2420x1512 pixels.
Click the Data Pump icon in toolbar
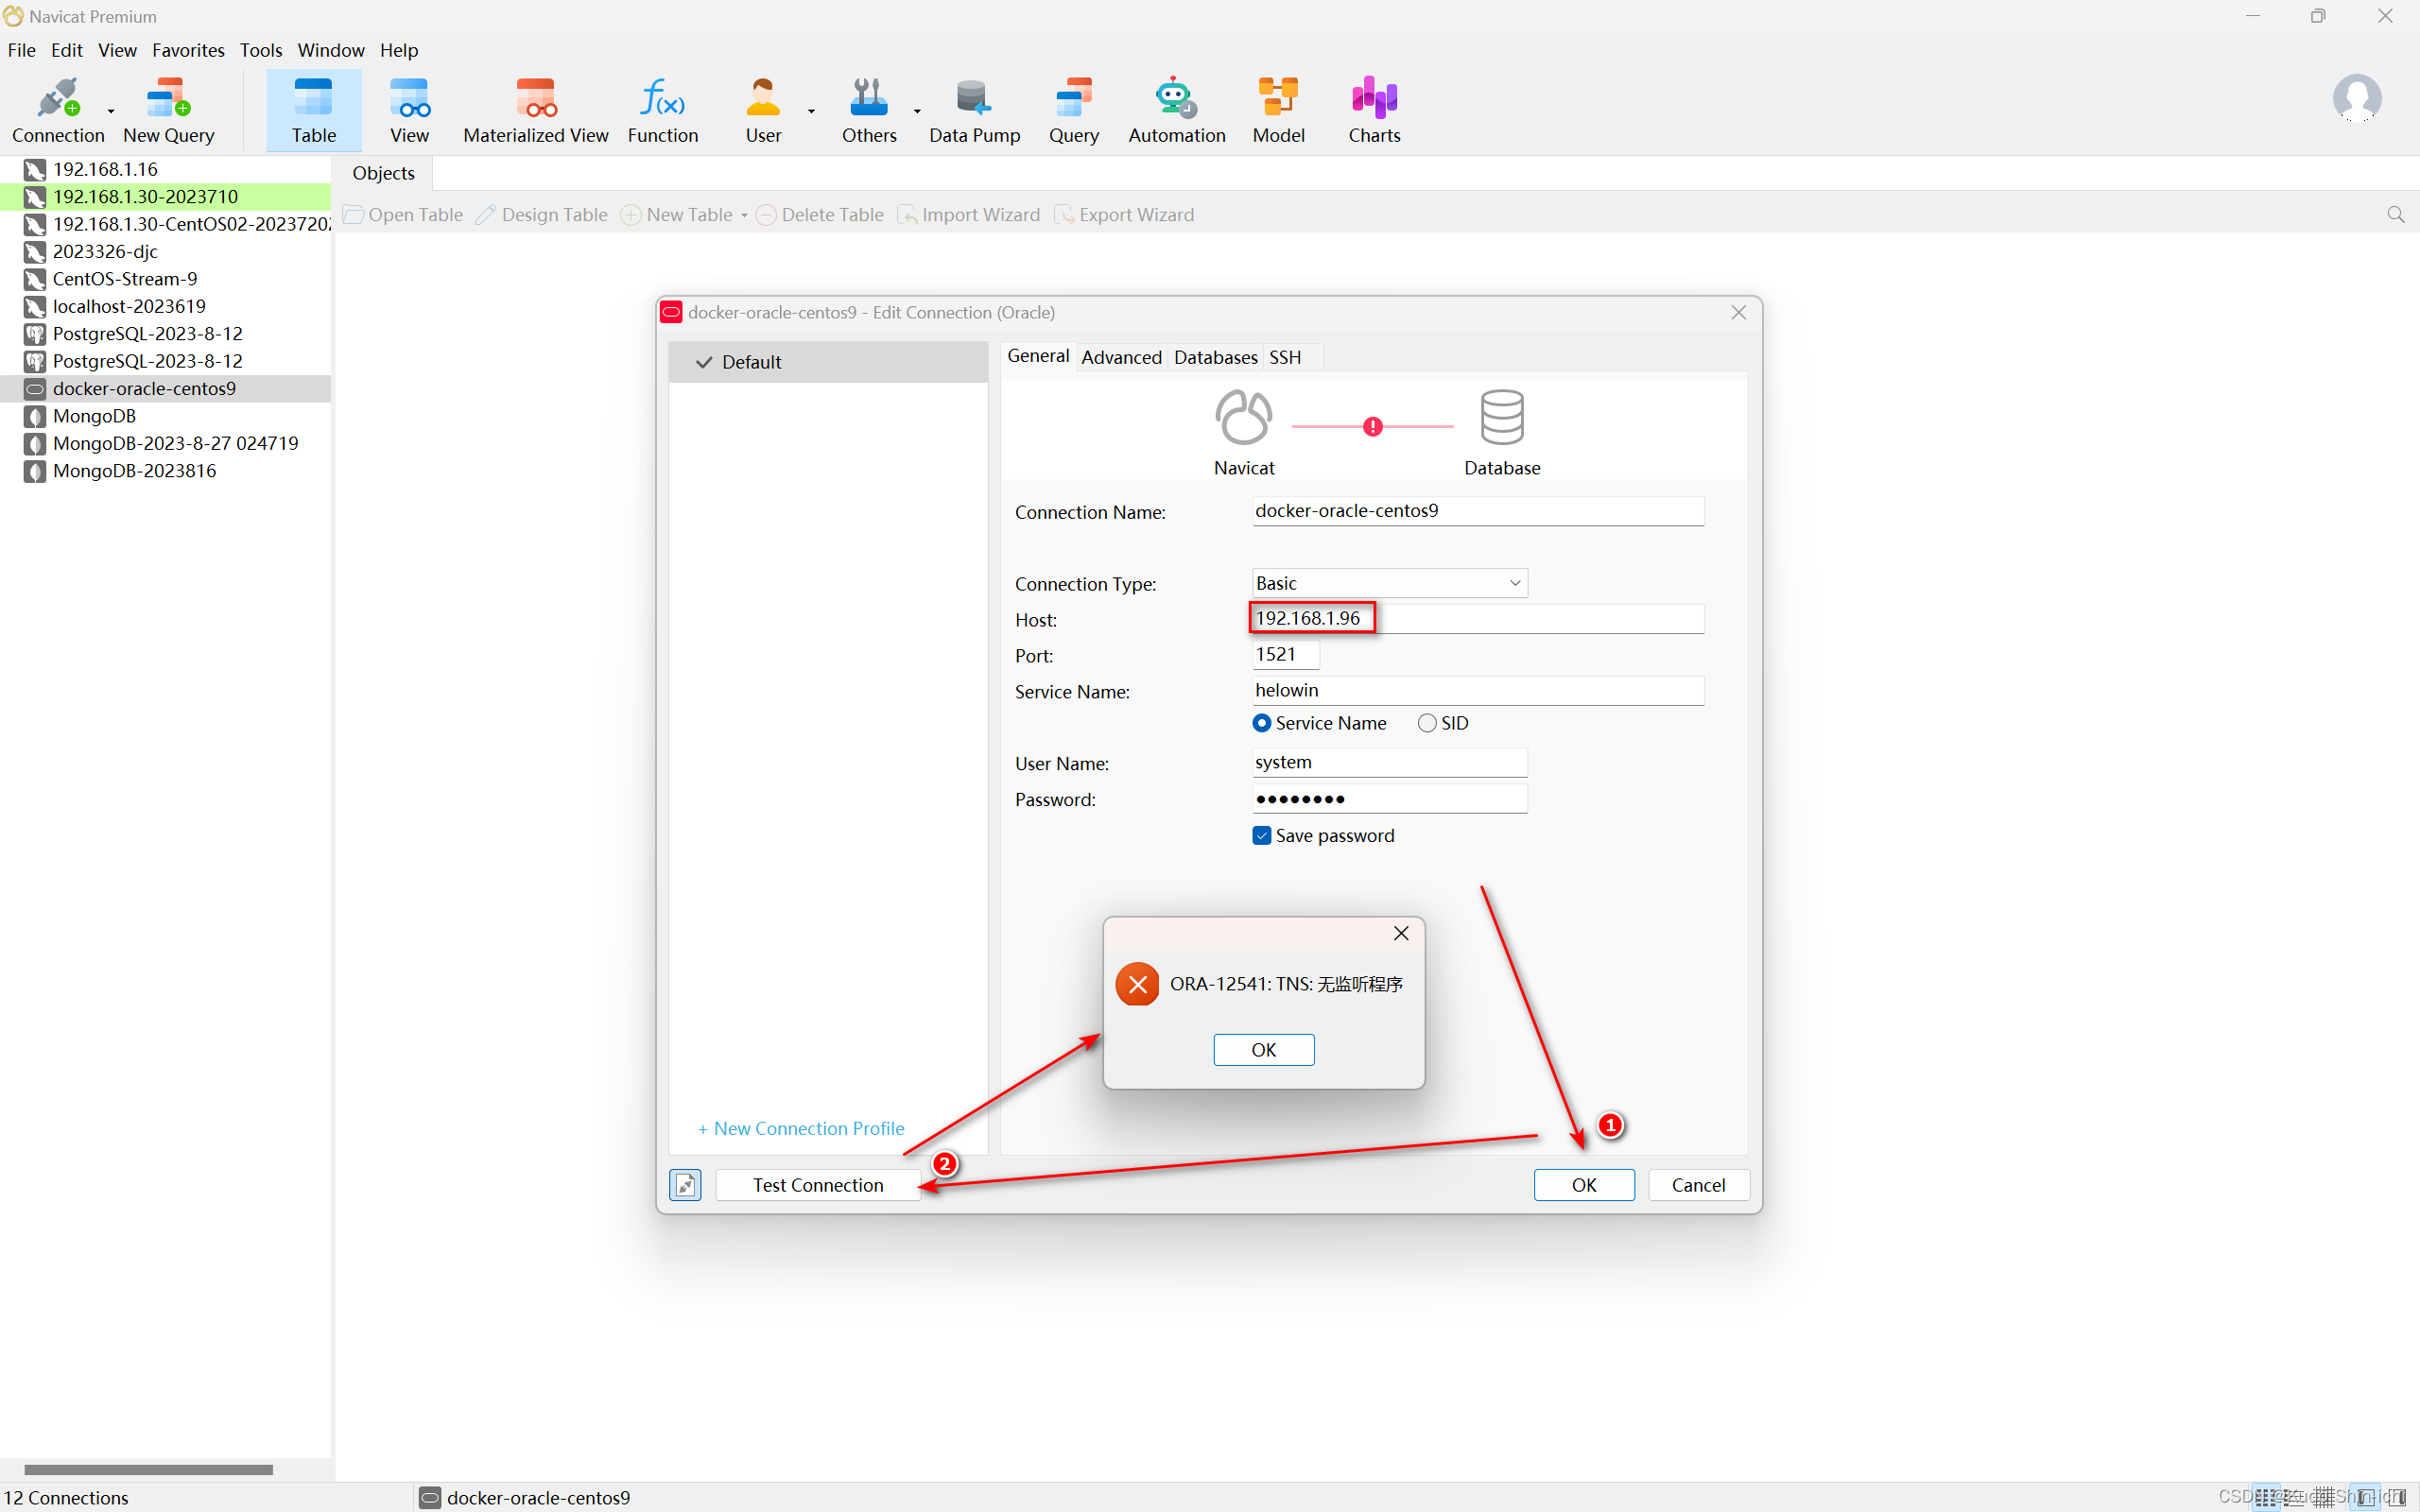[971, 108]
